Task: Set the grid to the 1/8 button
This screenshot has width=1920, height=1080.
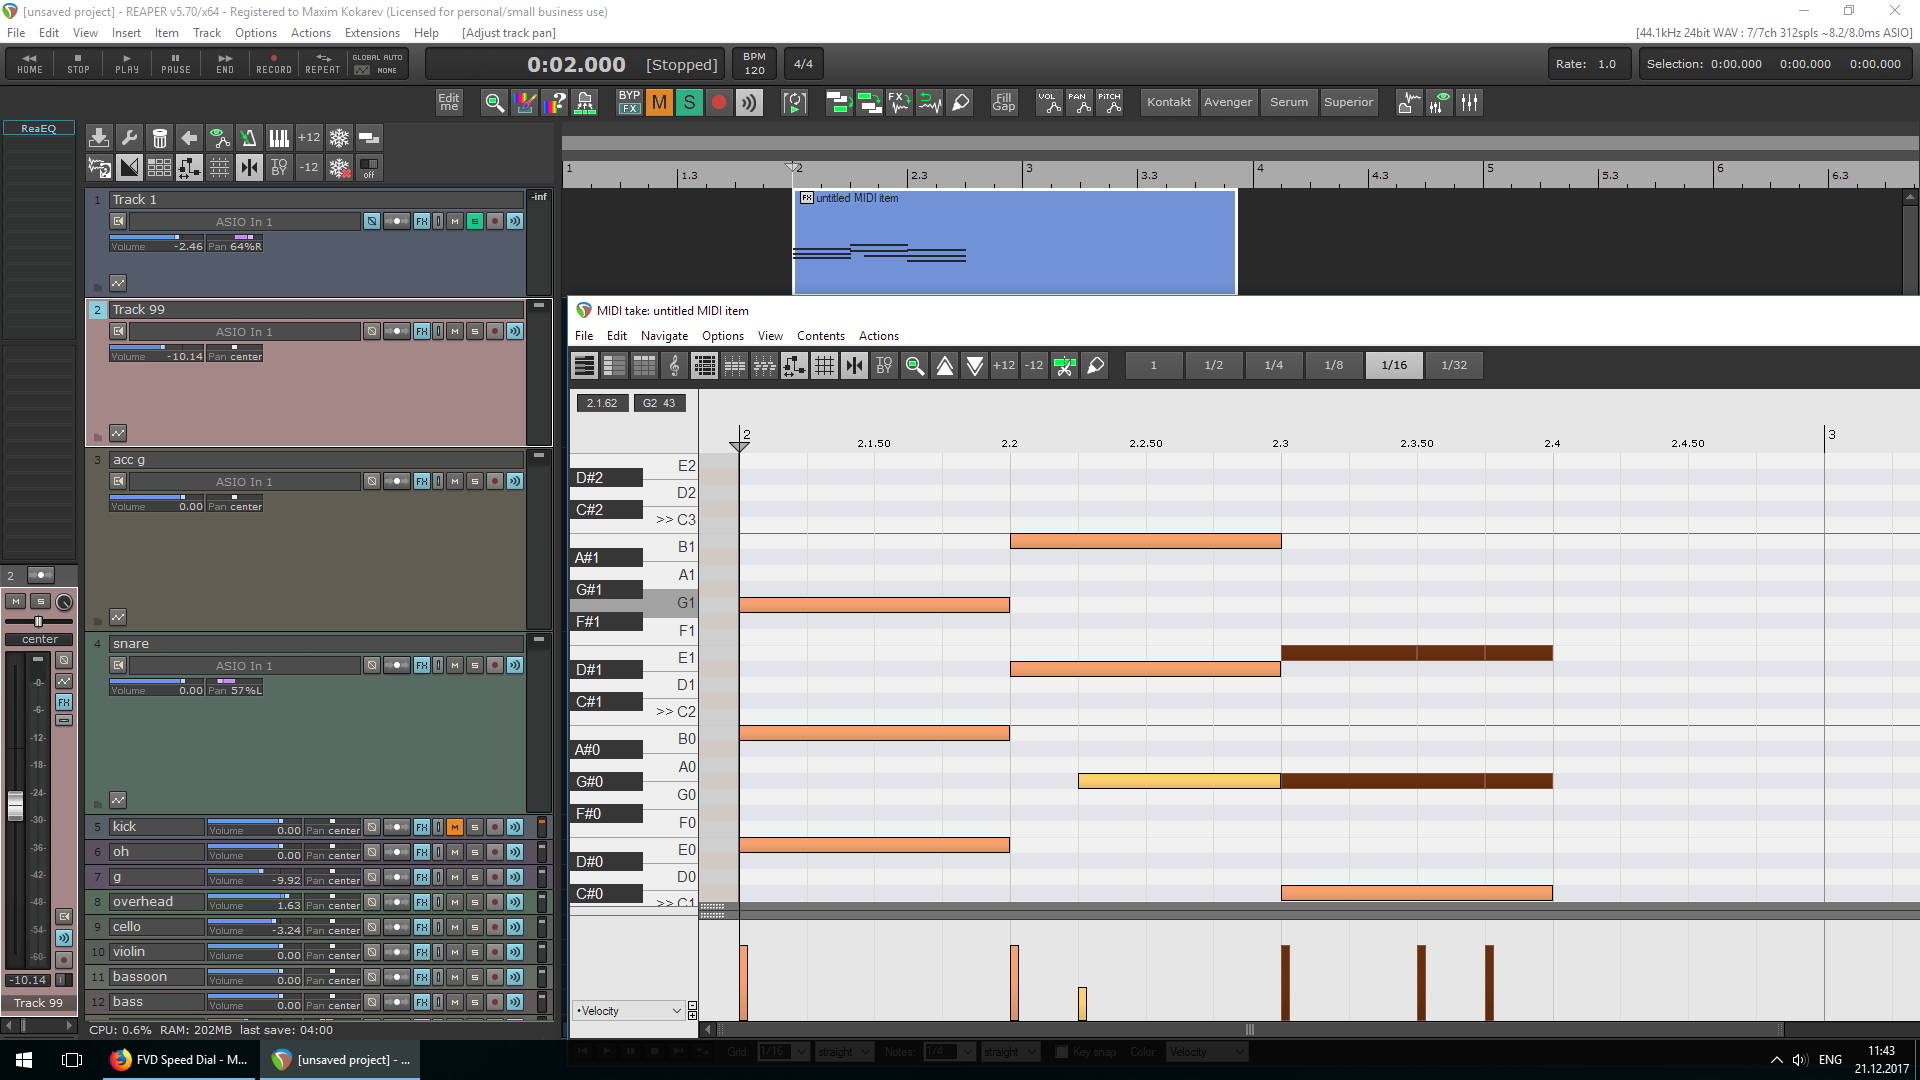Action: coord(1333,366)
